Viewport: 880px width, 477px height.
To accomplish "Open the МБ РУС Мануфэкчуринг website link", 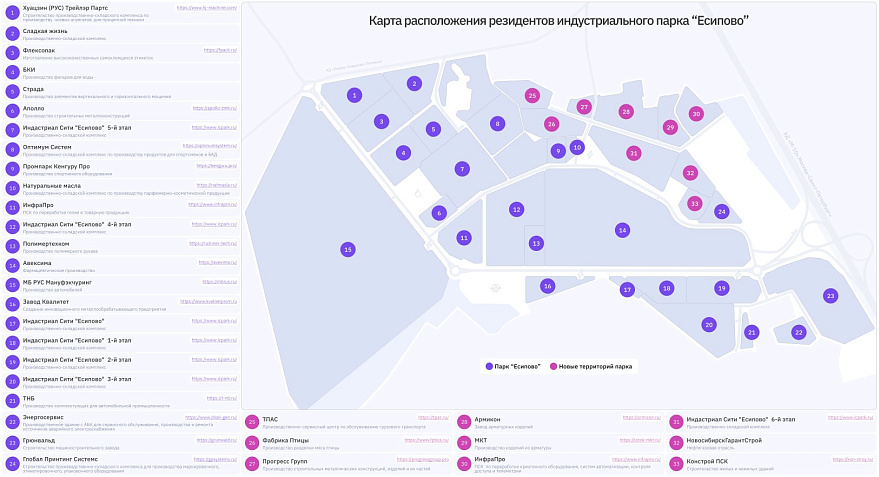I will (x=219, y=282).
